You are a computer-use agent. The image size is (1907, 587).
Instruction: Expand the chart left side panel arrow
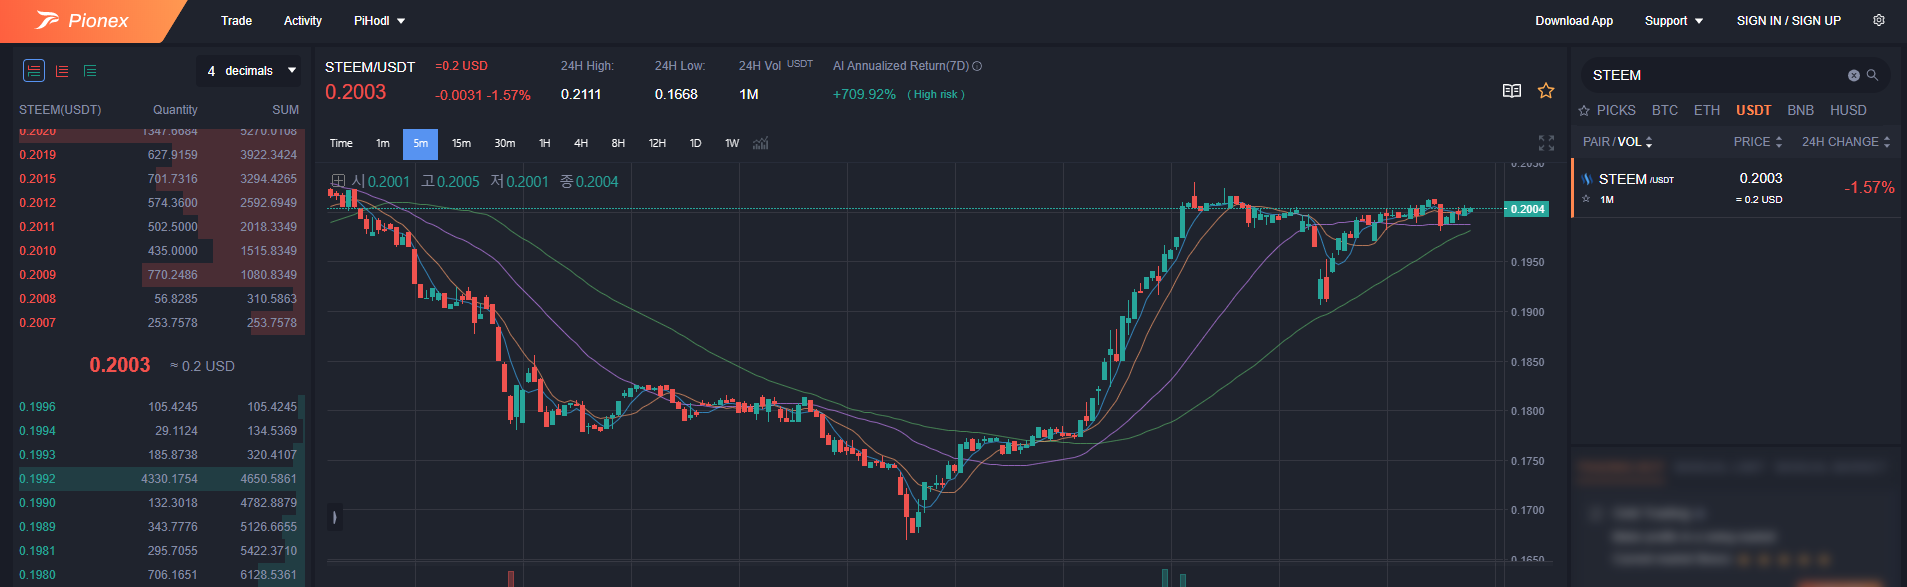point(335,517)
